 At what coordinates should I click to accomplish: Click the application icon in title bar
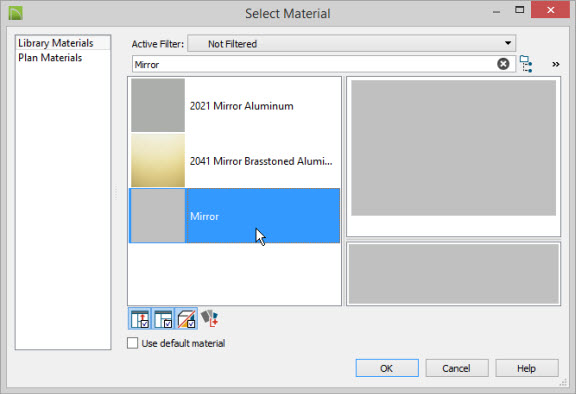pos(15,14)
